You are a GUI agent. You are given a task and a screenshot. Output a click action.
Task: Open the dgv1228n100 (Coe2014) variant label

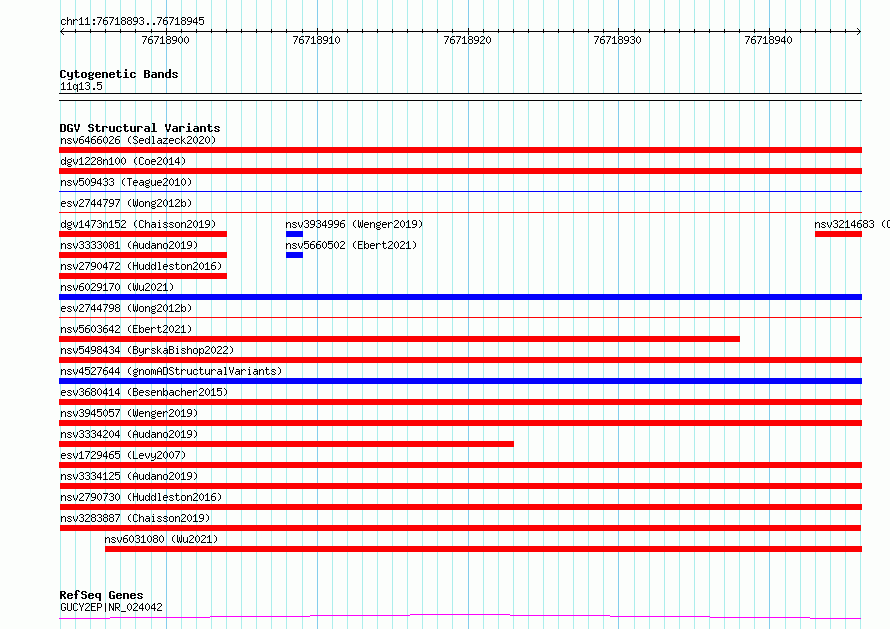123,161
